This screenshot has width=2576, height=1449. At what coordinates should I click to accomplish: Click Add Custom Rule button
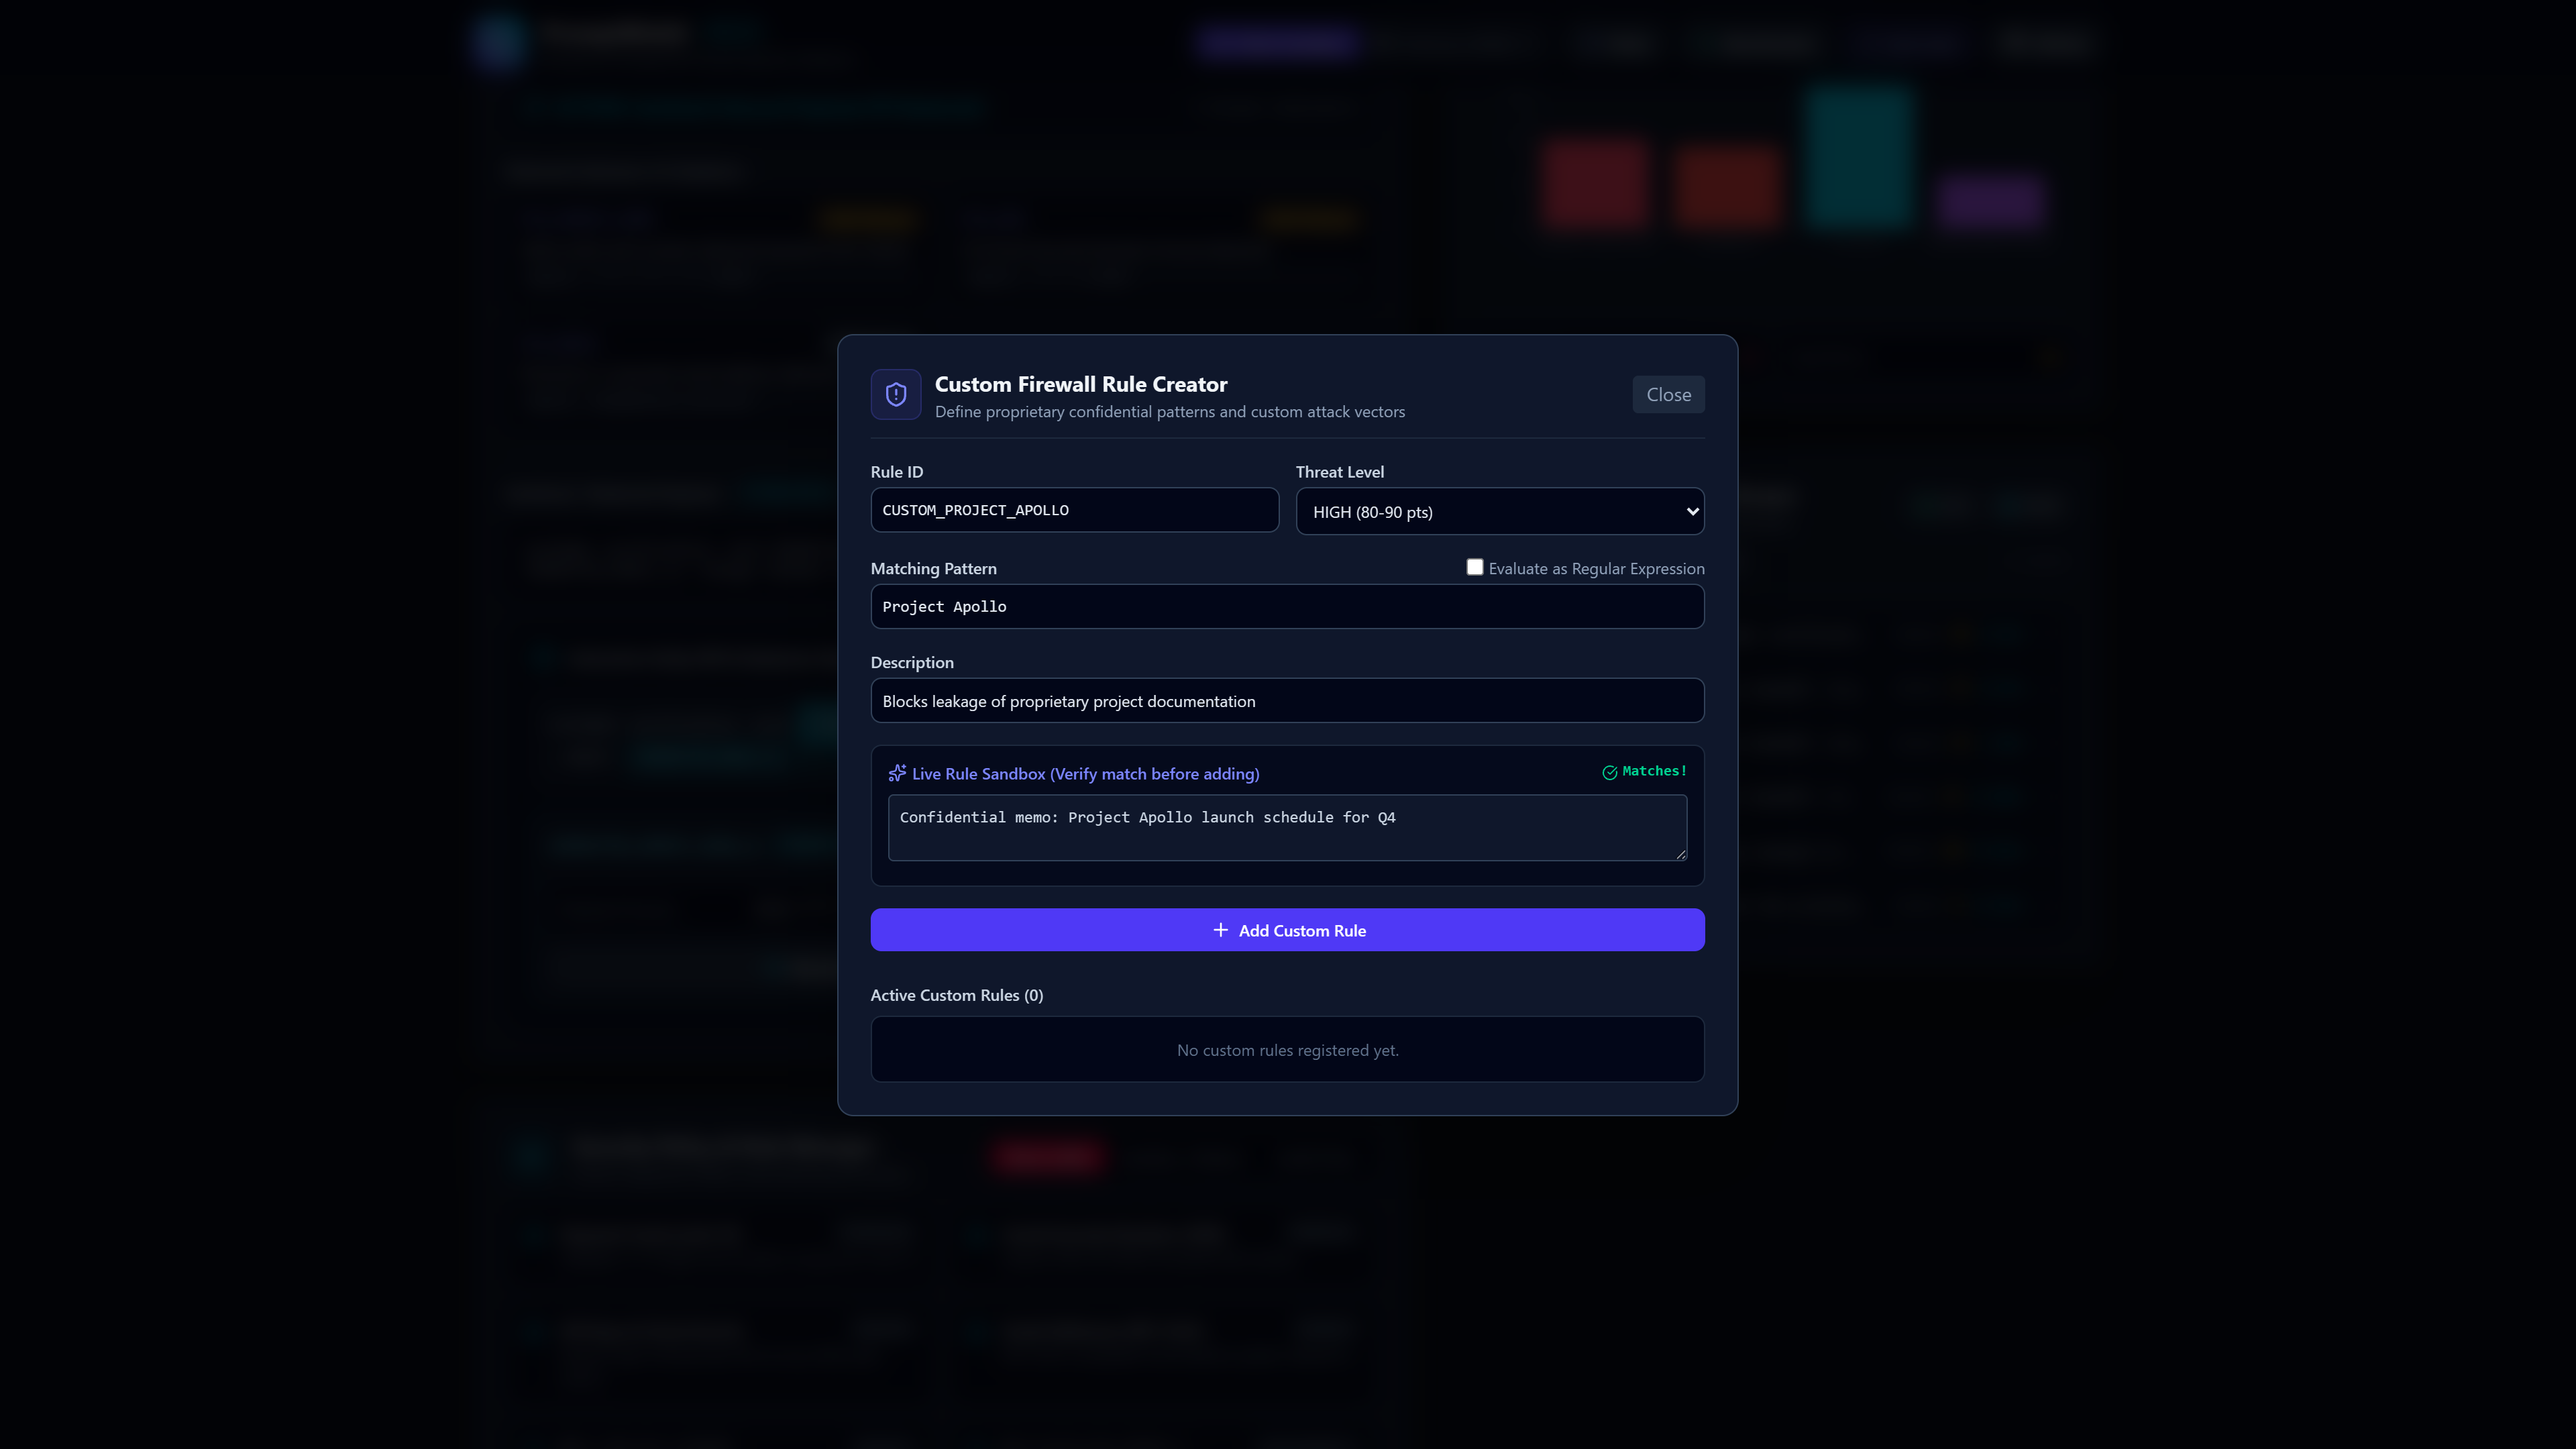[x=1287, y=930]
